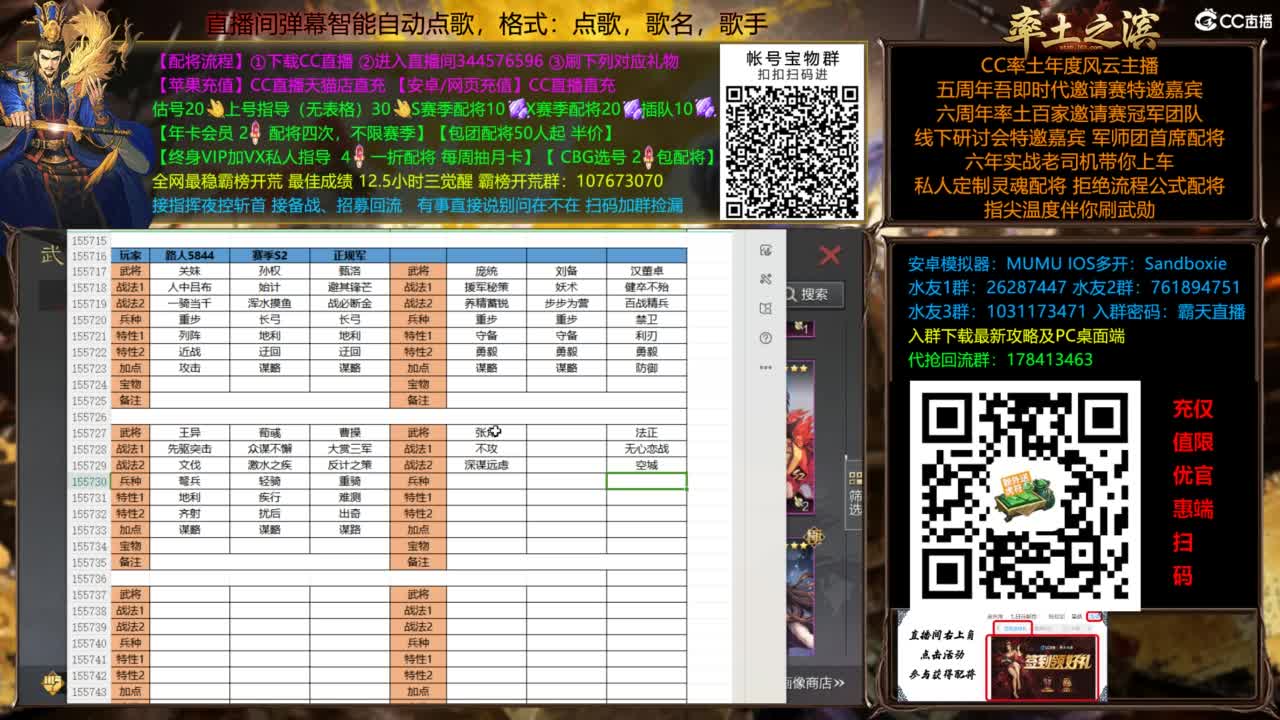Click the share tools icon below the edit icon
Image resolution: width=1280 pixels, height=720 pixels.
click(766, 280)
